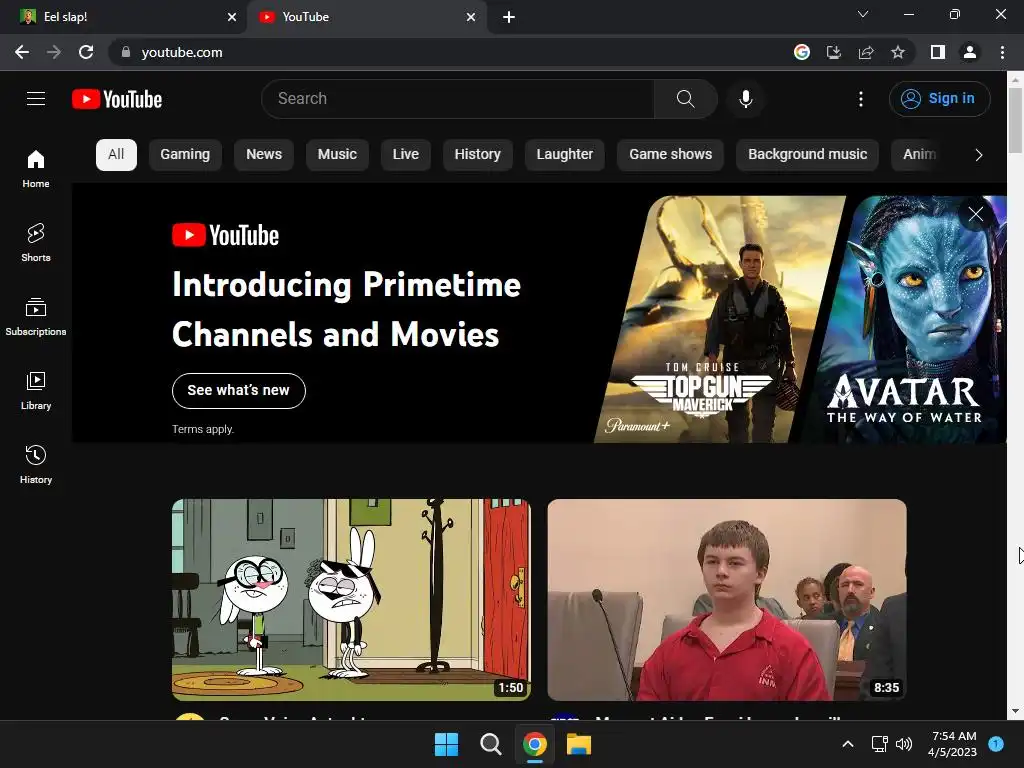Go back with the browser arrow

point(22,52)
